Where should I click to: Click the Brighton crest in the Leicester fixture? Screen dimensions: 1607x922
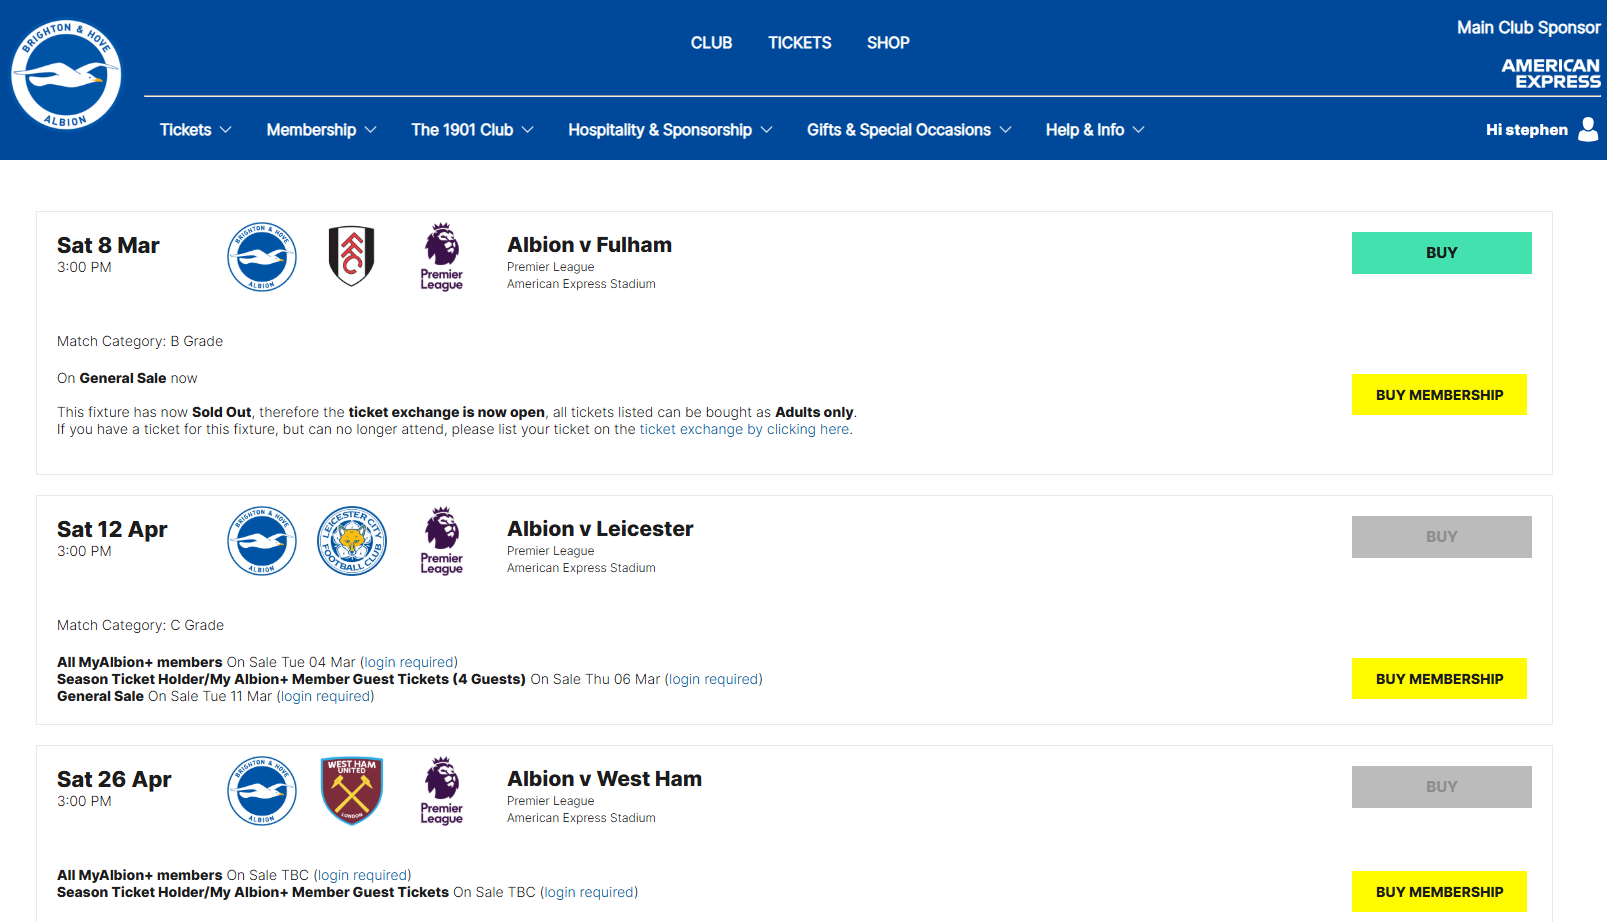click(262, 541)
